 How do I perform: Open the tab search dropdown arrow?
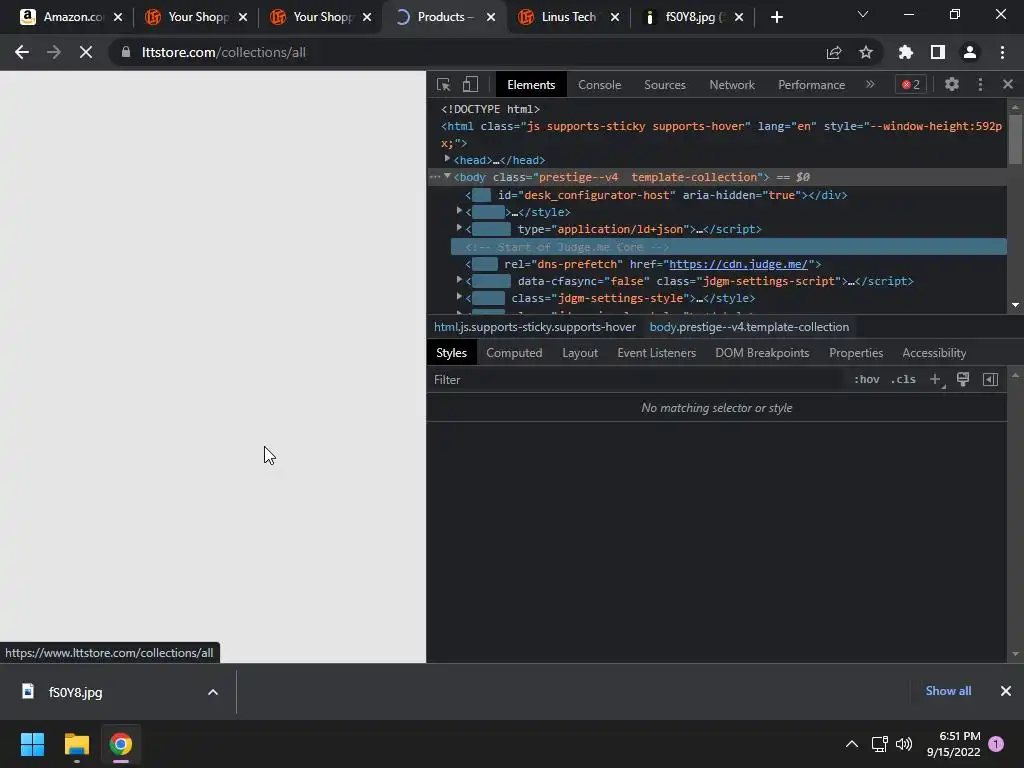pyautogui.click(x=862, y=14)
